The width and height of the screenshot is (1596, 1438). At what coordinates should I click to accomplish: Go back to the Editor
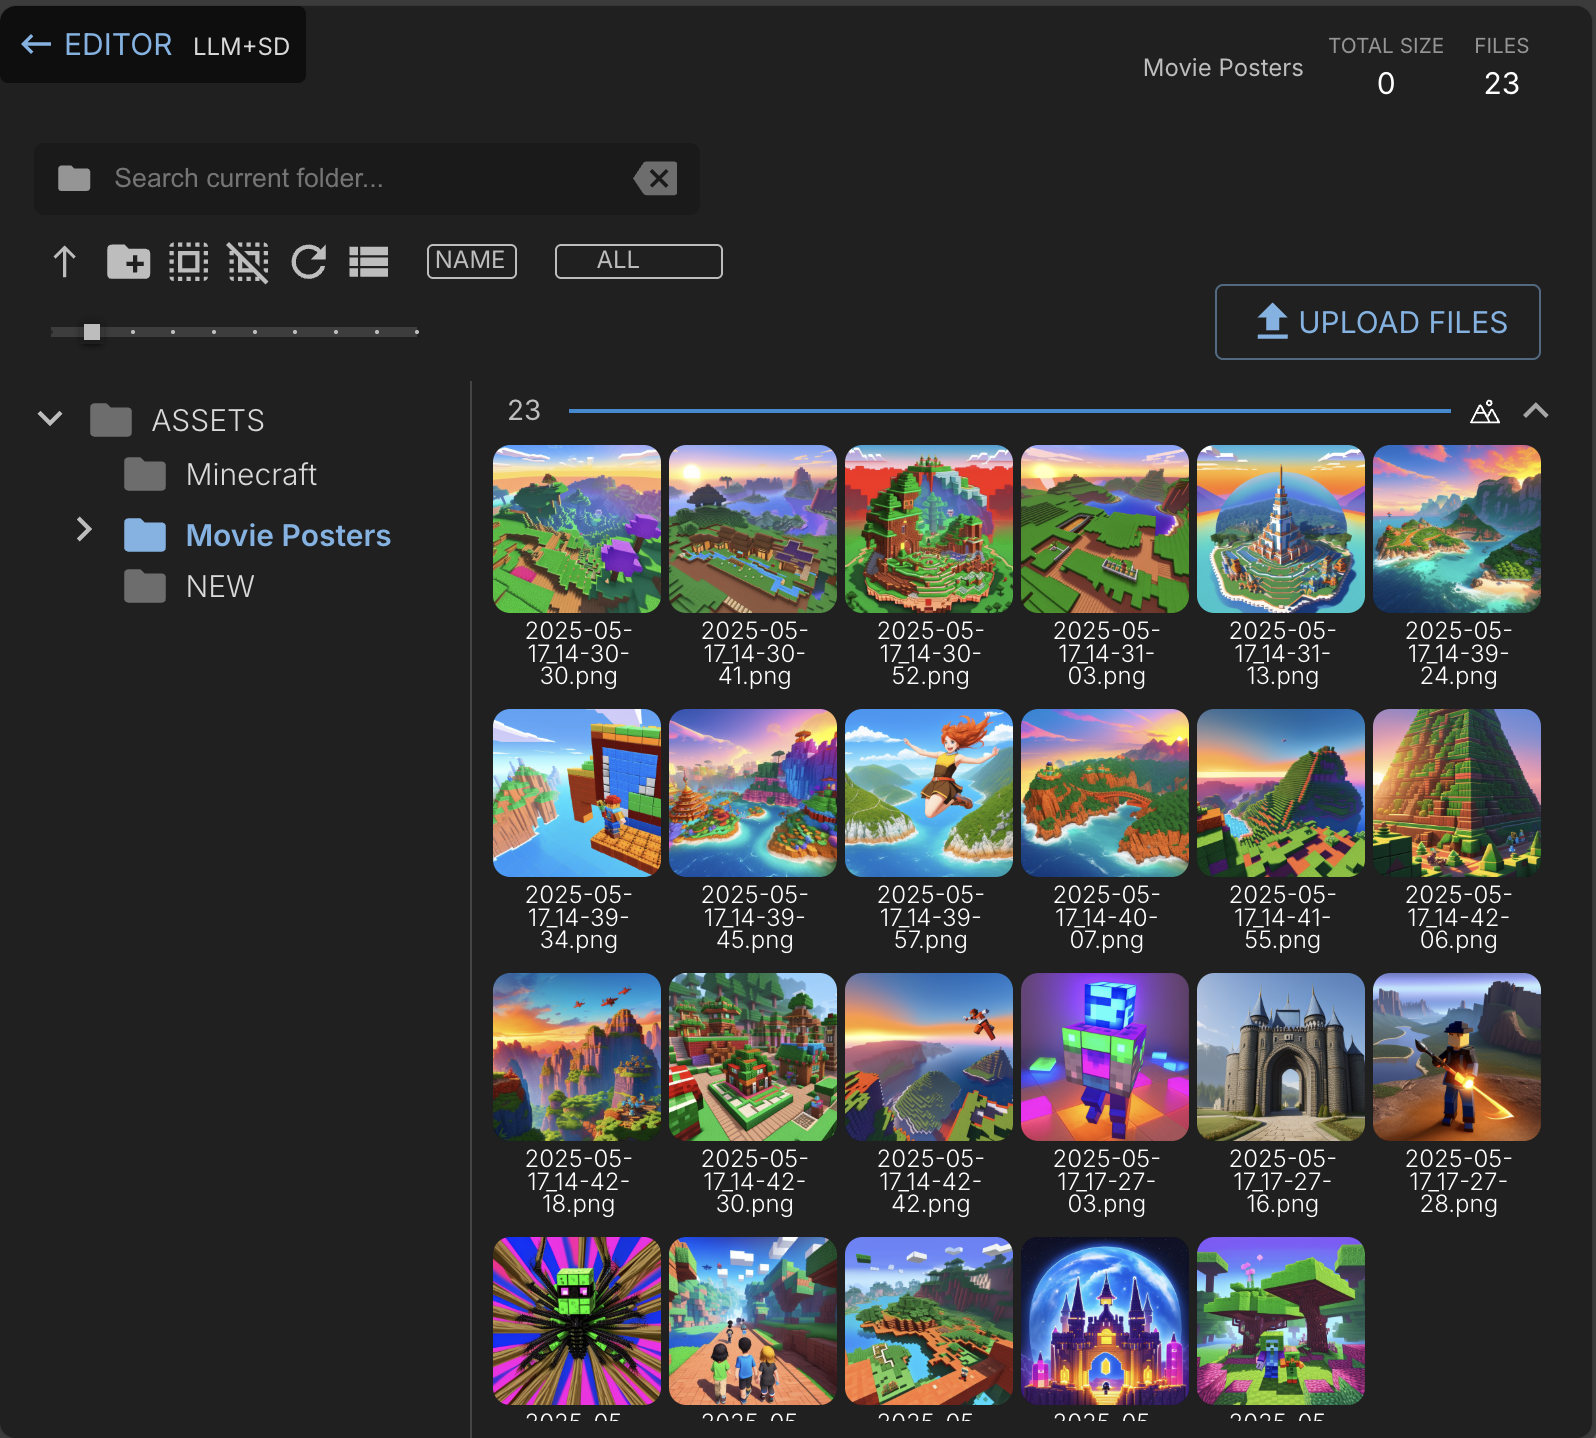tap(96, 45)
